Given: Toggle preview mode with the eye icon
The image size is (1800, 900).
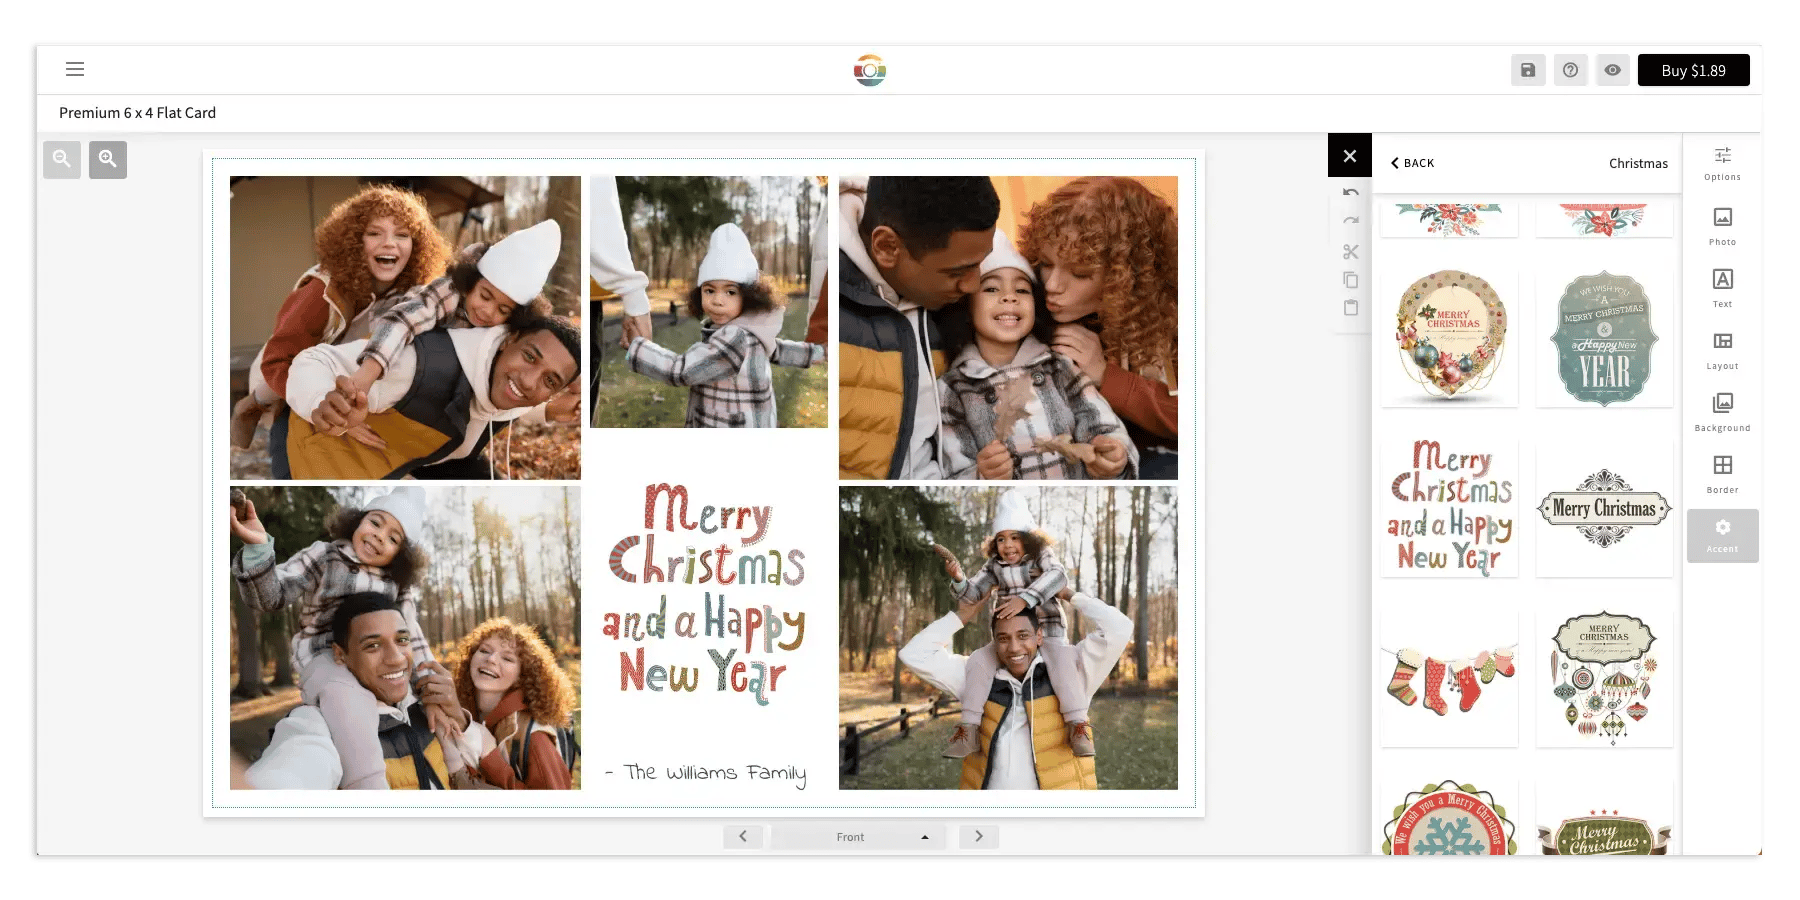Looking at the screenshot, I should tap(1612, 70).
